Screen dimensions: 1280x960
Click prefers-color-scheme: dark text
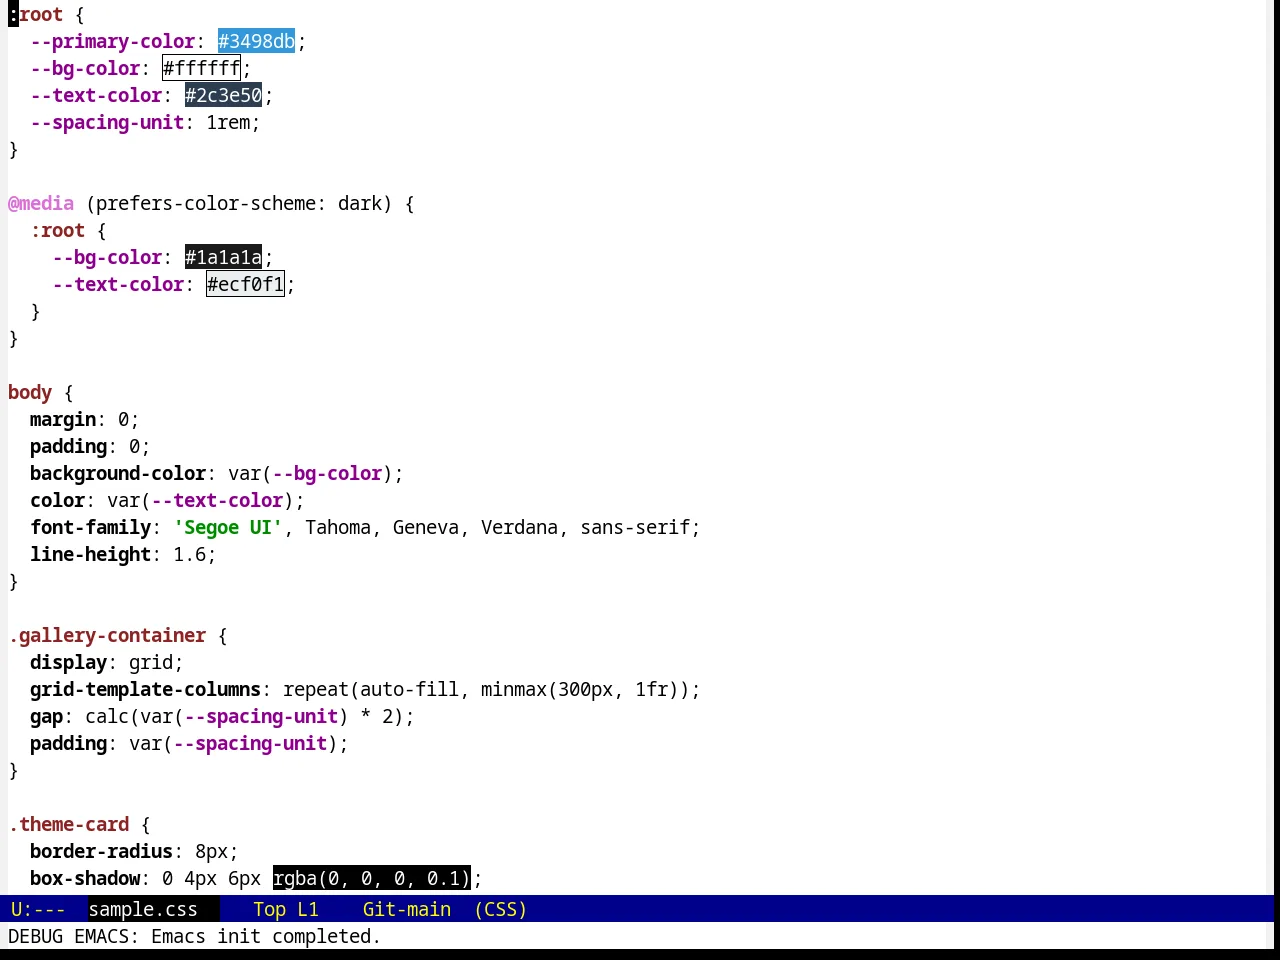(239, 203)
